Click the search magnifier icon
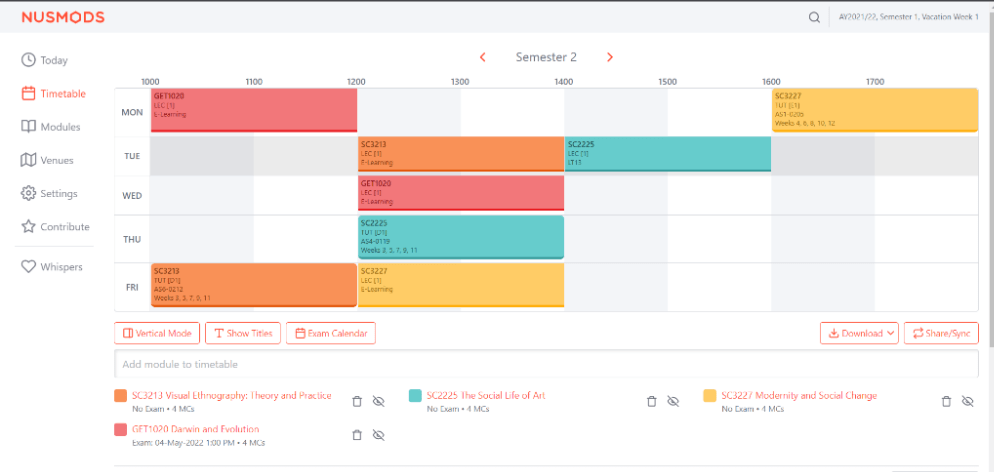Image resolution: width=994 pixels, height=472 pixels. tap(815, 17)
